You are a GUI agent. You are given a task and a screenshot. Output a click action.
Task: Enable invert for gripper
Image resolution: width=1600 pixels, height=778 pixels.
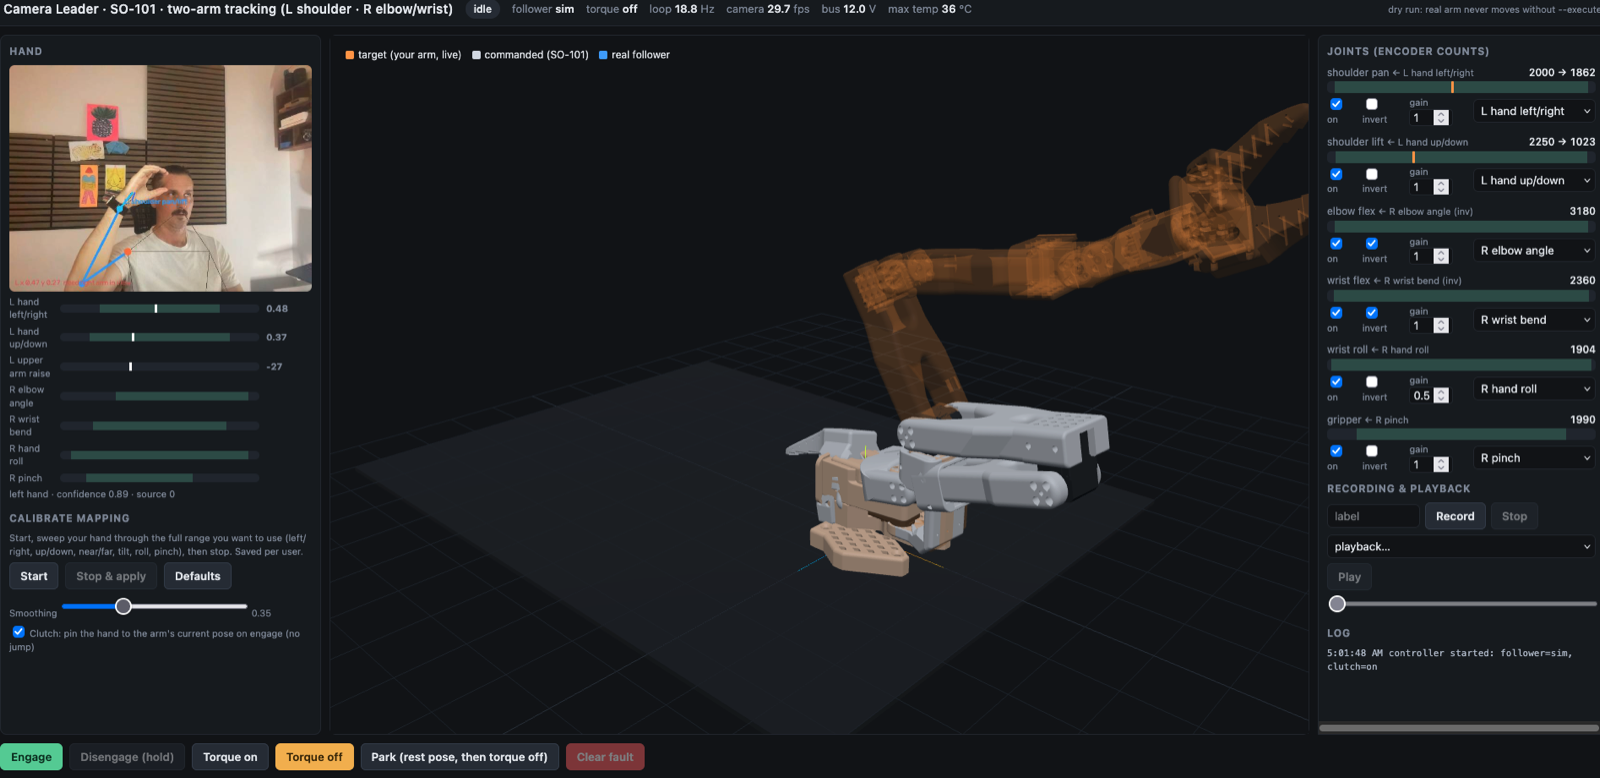pyautogui.click(x=1372, y=451)
